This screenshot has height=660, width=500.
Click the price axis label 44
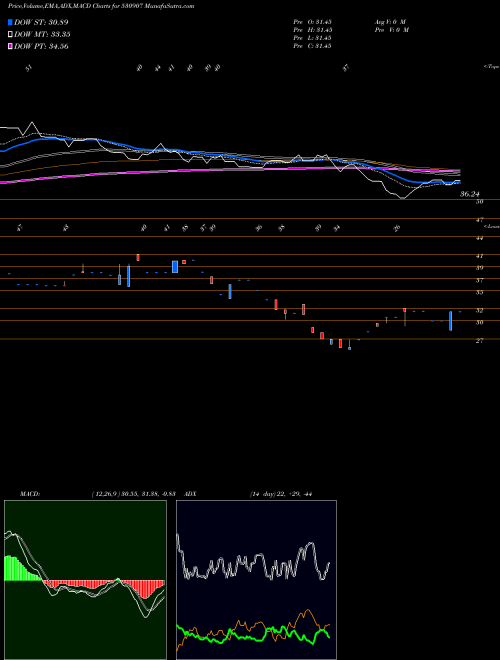[x=479, y=238]
